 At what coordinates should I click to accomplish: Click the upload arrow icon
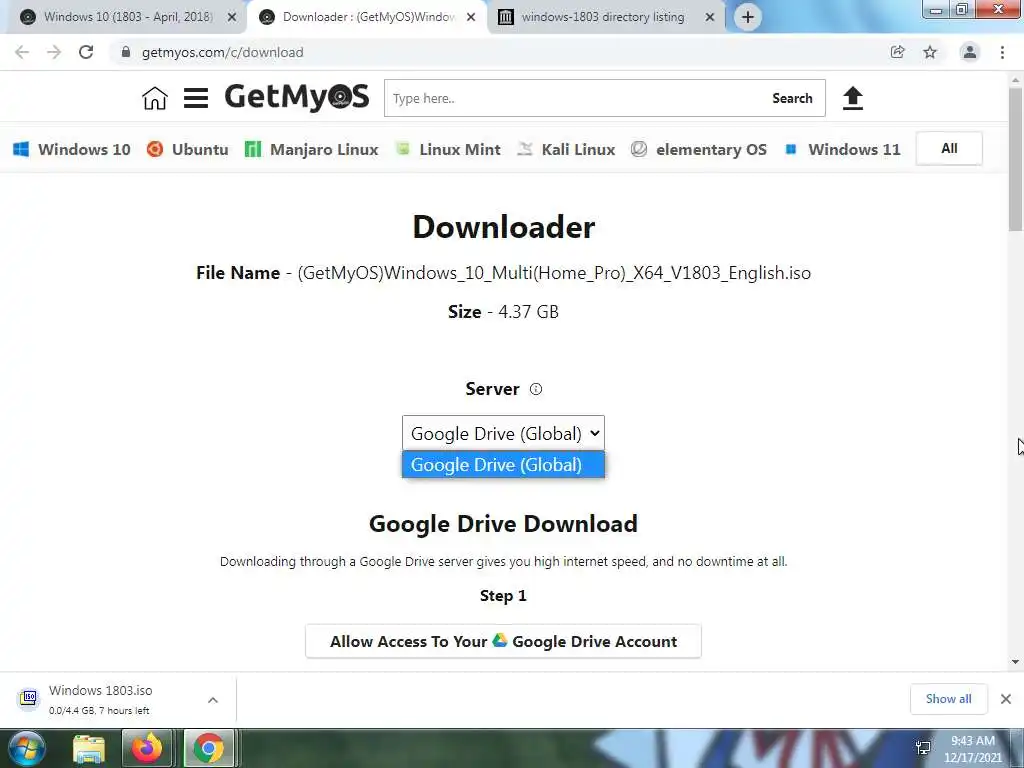pyautogui.click(x=852, y=99)
